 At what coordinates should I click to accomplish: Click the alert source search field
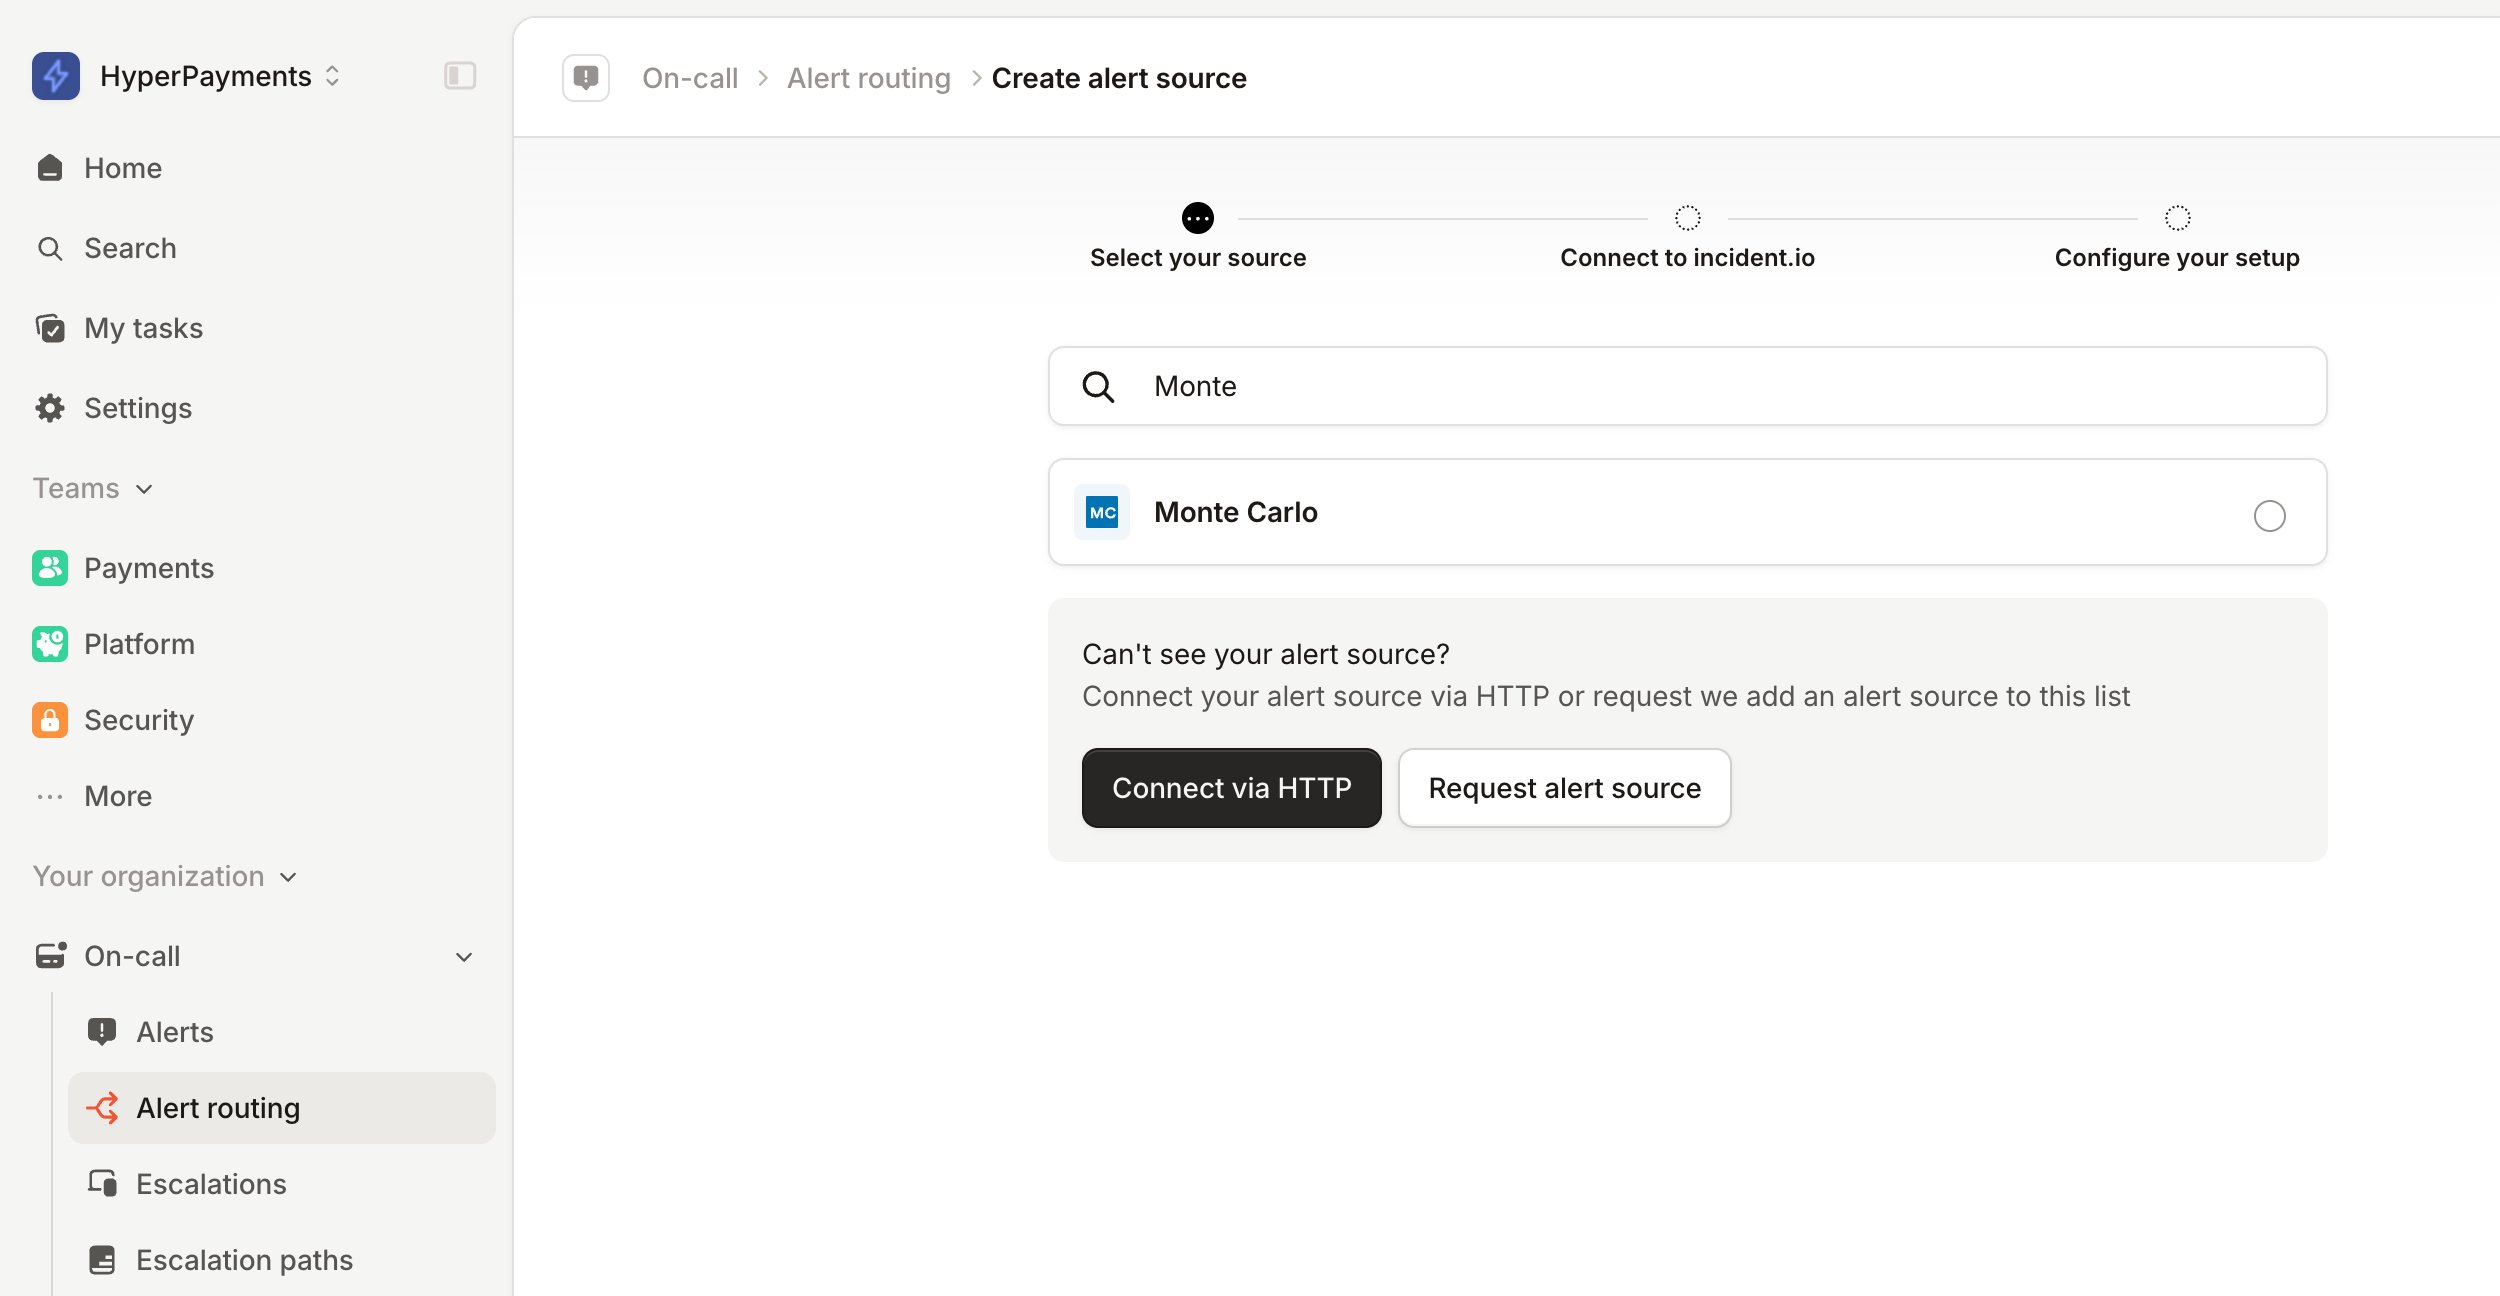pyautogui.click(x=1688, y=386)
